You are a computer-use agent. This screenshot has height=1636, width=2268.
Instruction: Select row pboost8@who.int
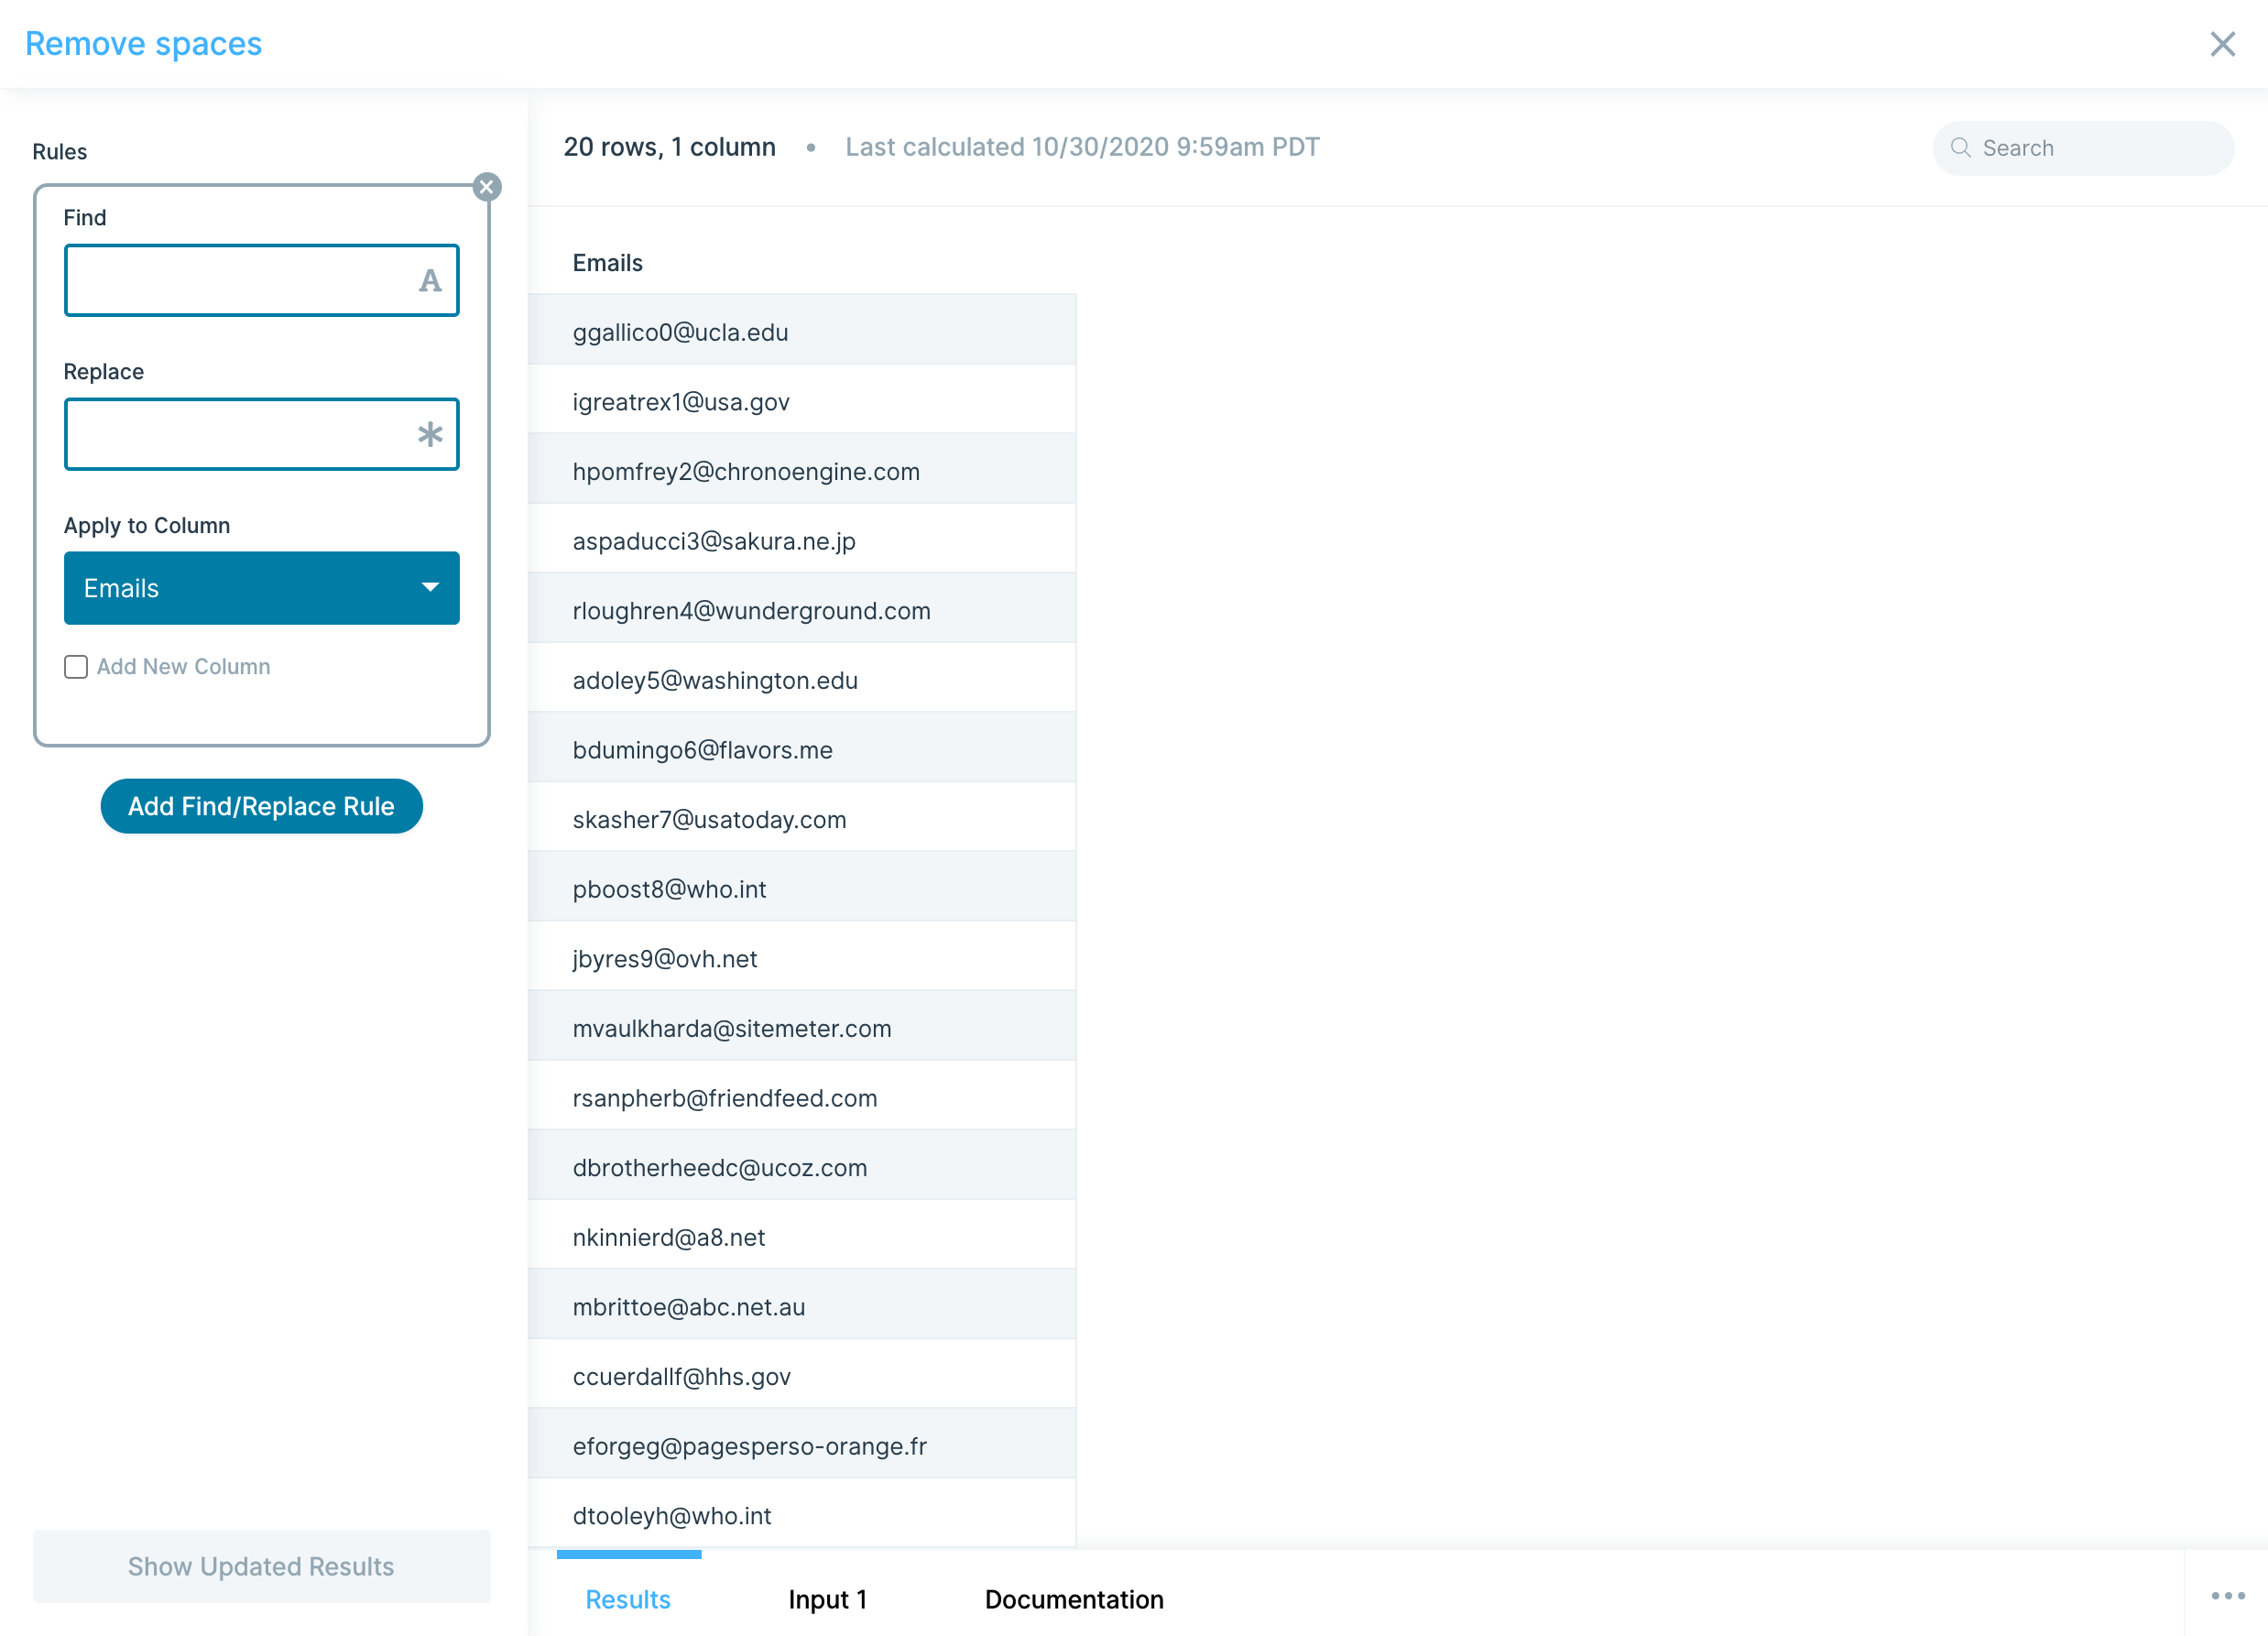click(x=802, y=886)
